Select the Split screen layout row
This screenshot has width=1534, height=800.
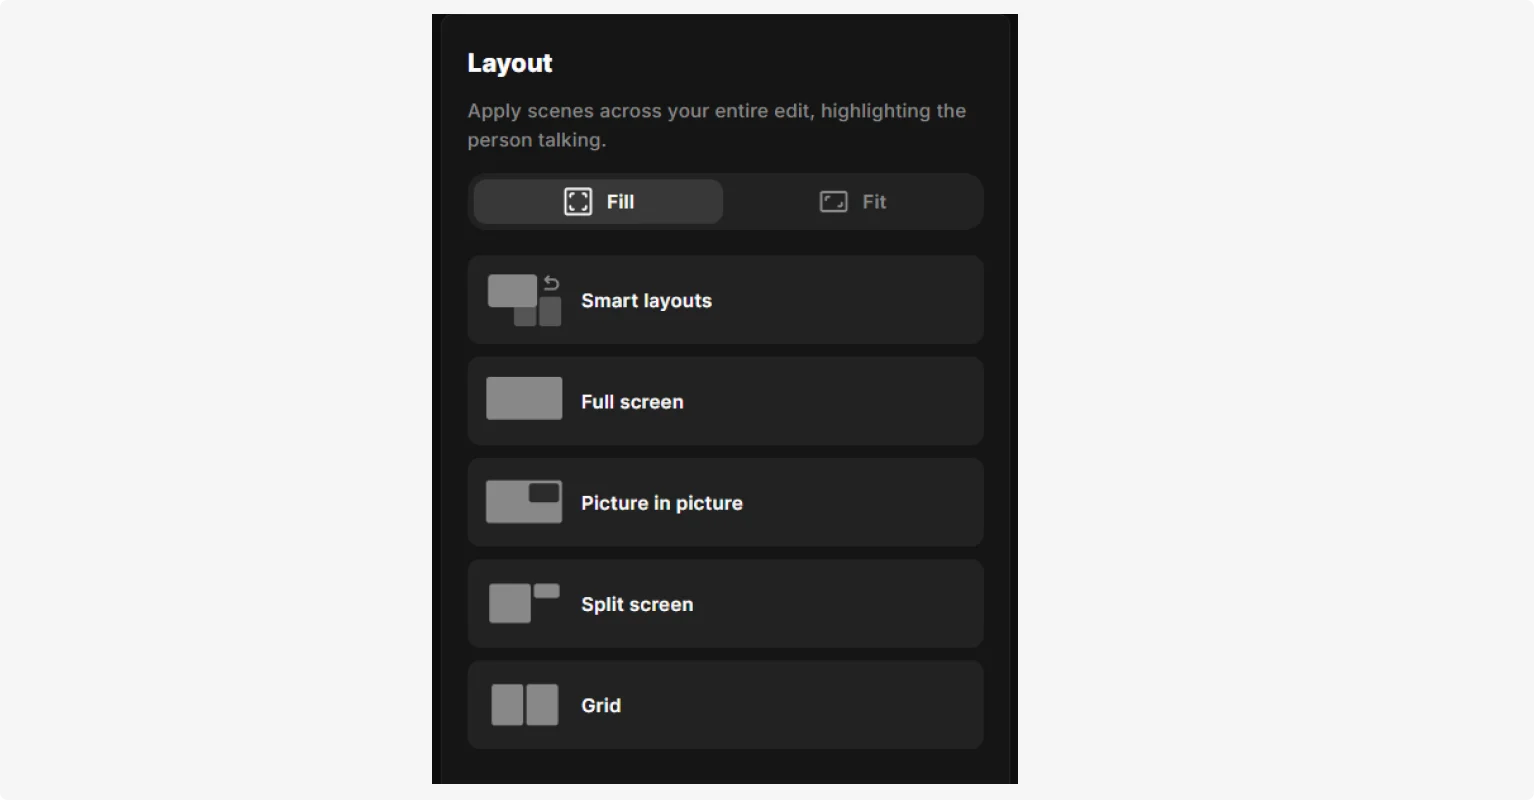pos(725,603)
